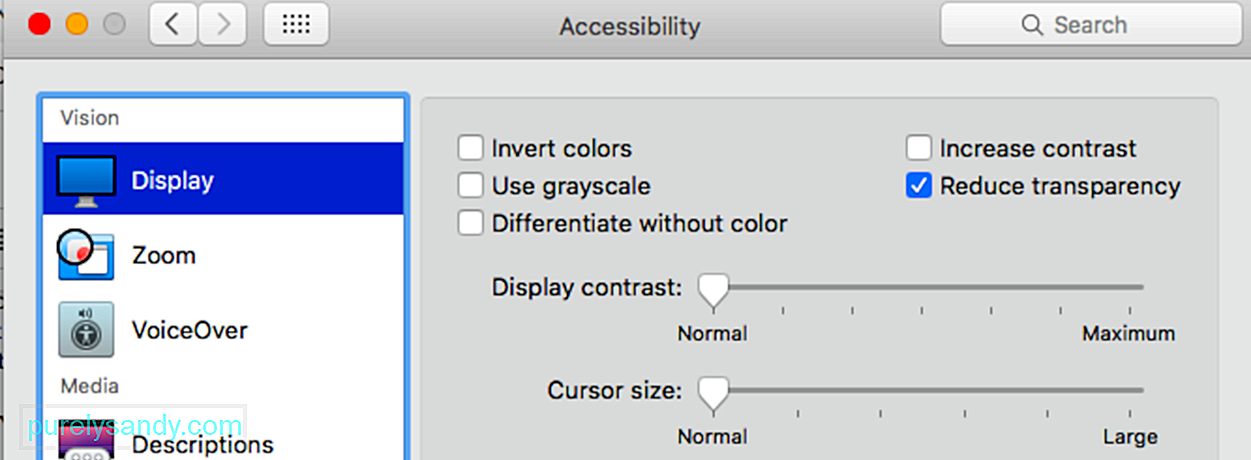Click the VoiceOver accessibility icon
Viewport: 1251px width, 460px height.
tap(85, 330)
